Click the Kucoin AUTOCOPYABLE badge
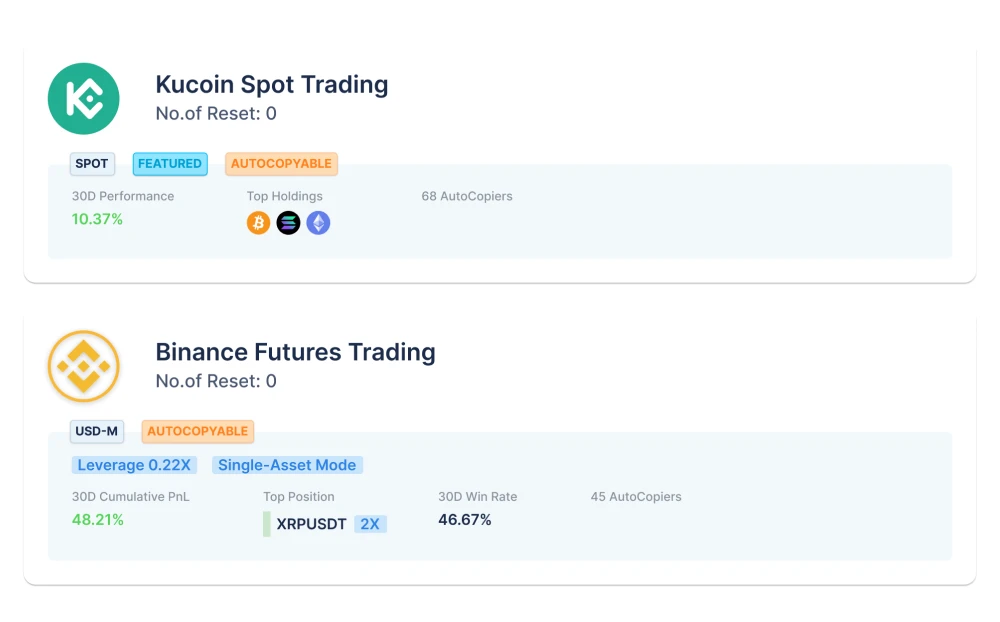The image size is (1000, 622). coord(281,164)
